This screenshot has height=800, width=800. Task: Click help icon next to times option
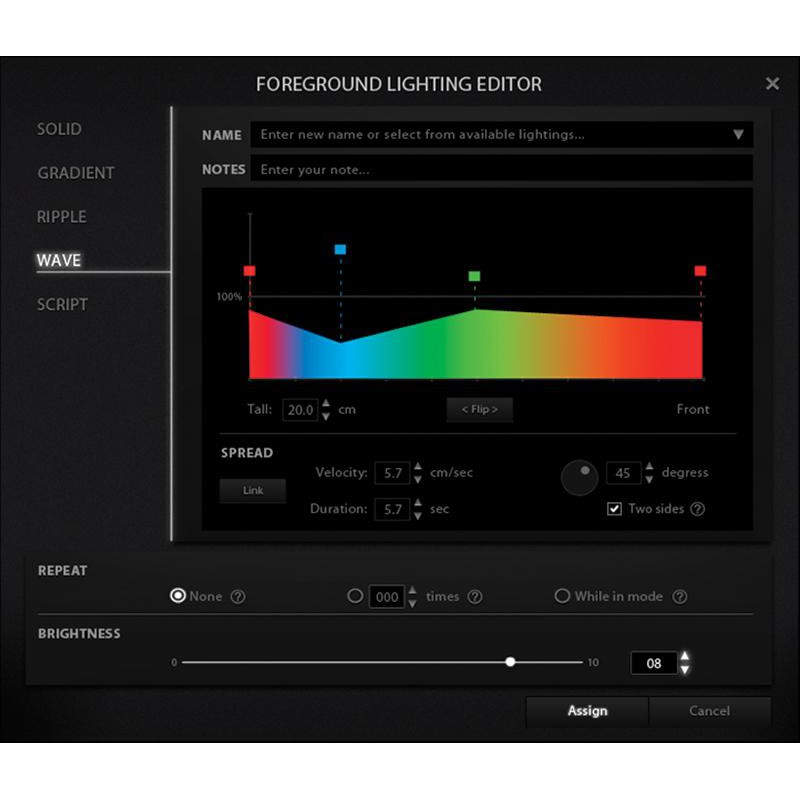475,597
